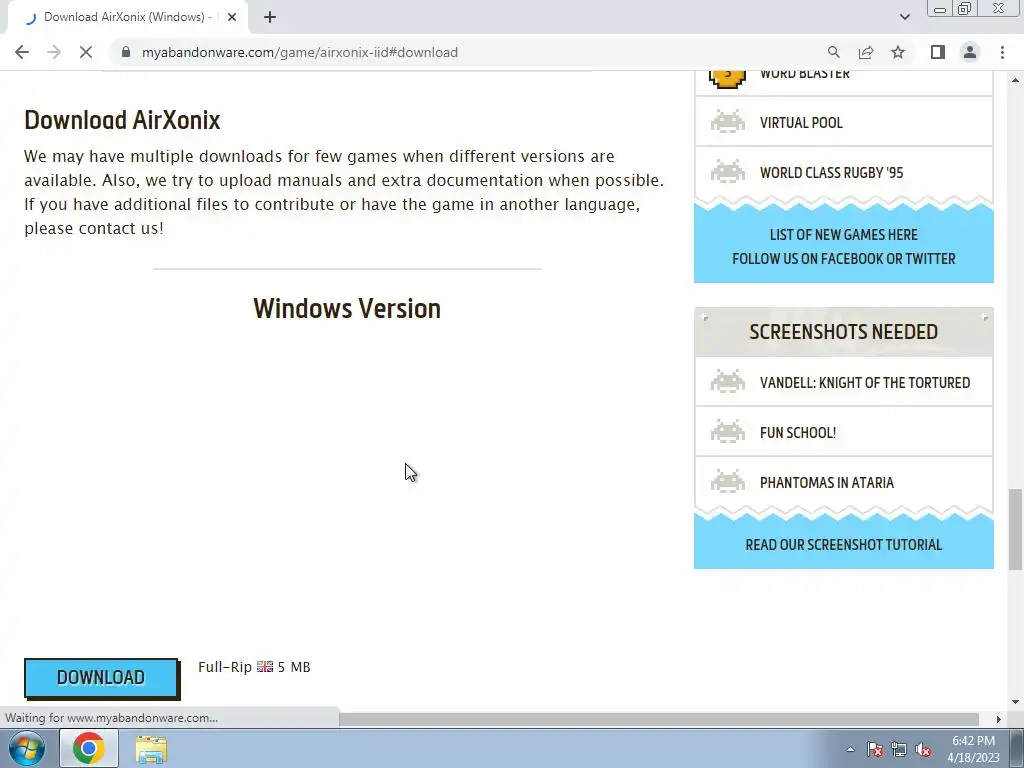Image resolution: width=1024 pixels, height=768 pixels.
Task: Click the network tray icon
Action: tap(899, 749)
